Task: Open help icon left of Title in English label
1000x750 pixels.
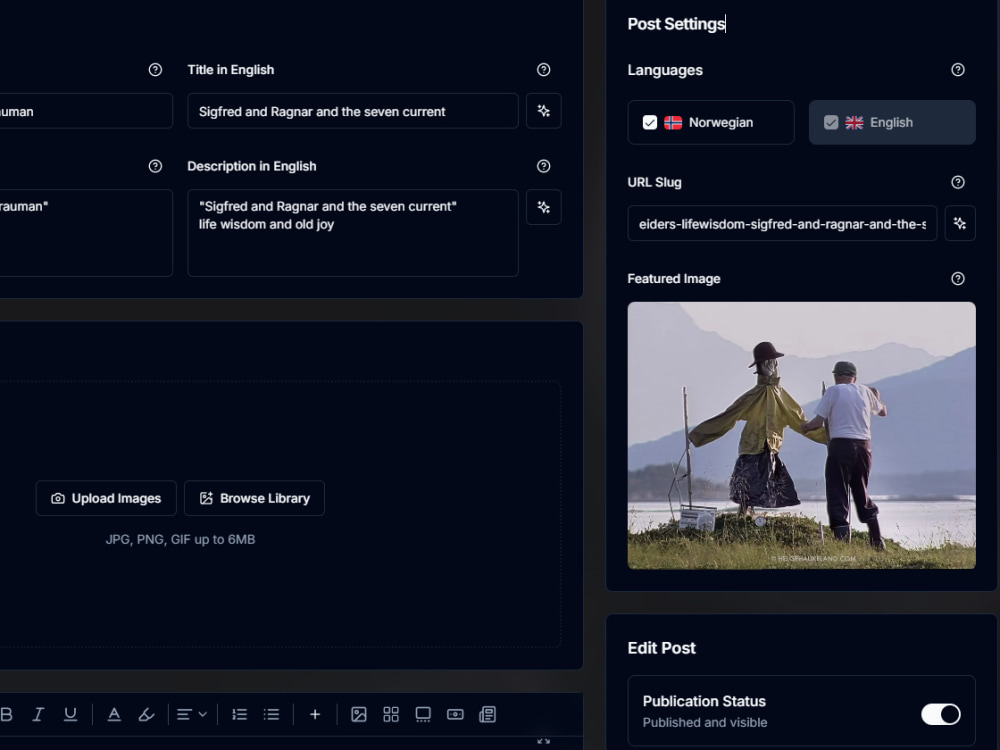Action: (155, 70)
